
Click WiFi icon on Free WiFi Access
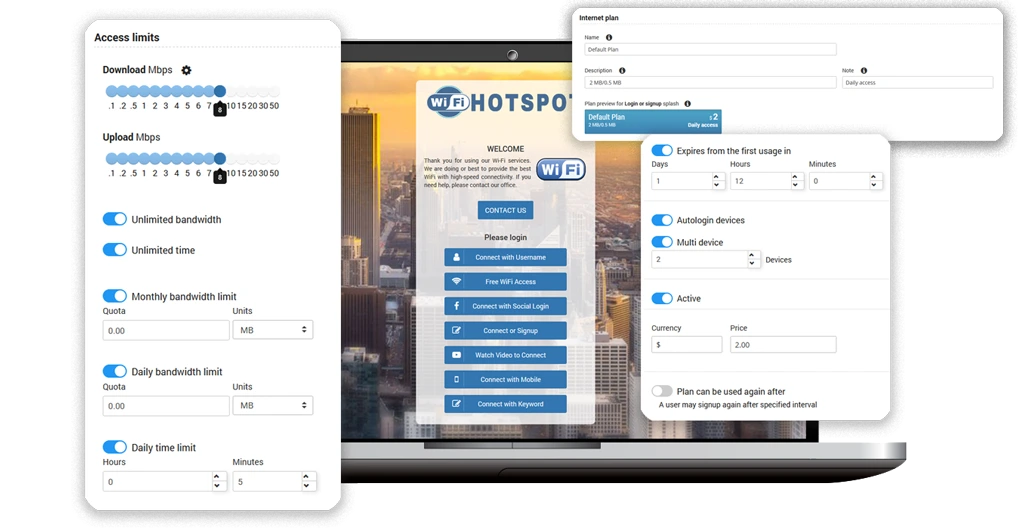point(456,281)
